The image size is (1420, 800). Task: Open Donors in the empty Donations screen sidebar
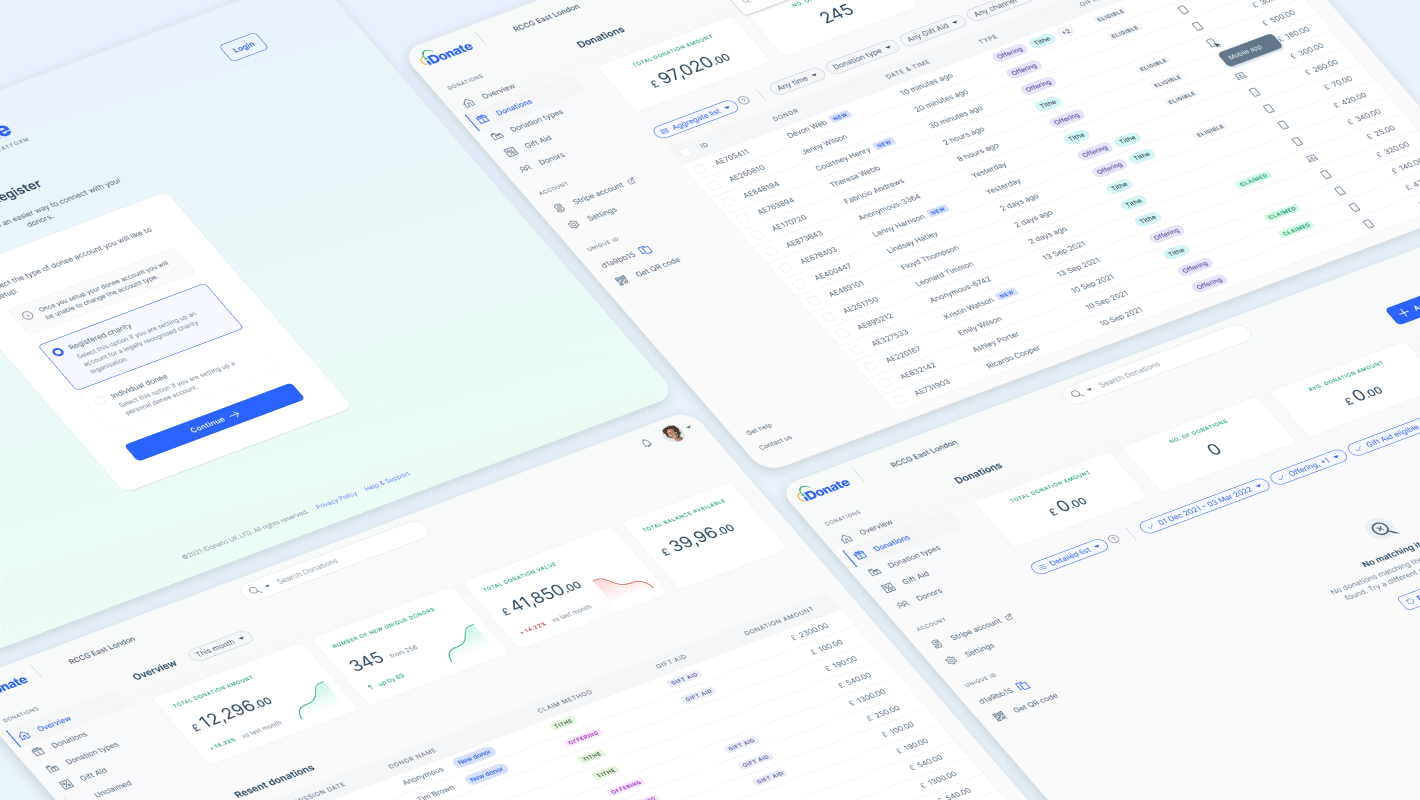(929, 594)
